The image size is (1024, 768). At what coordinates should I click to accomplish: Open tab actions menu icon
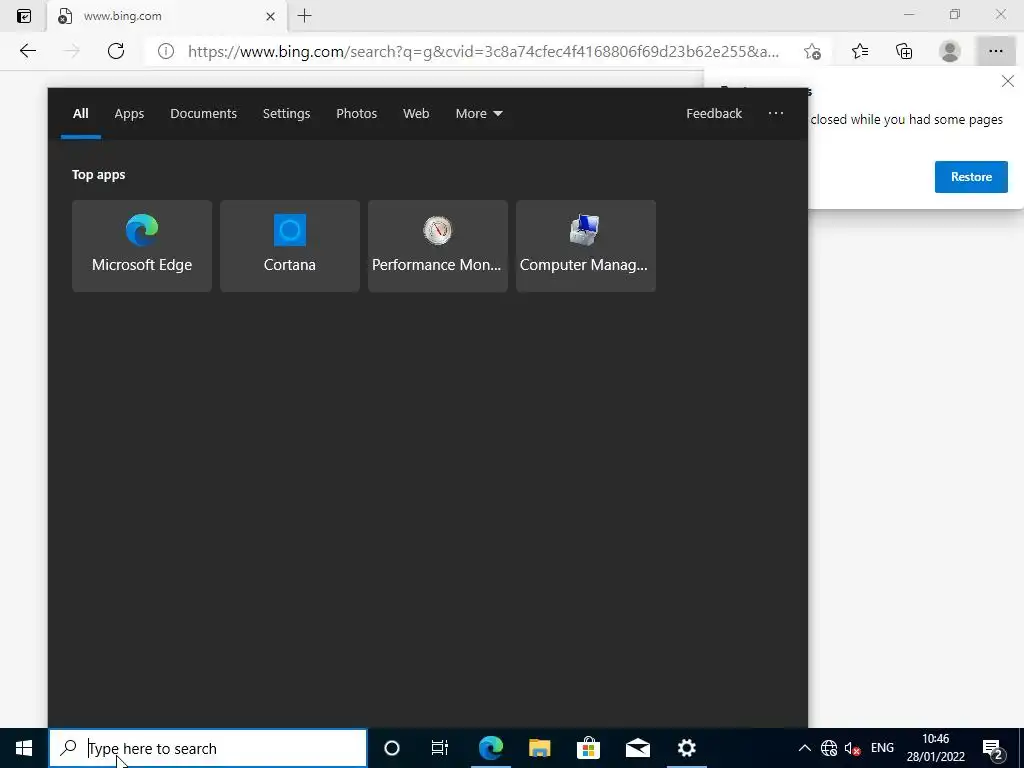[x=24, y=16]
